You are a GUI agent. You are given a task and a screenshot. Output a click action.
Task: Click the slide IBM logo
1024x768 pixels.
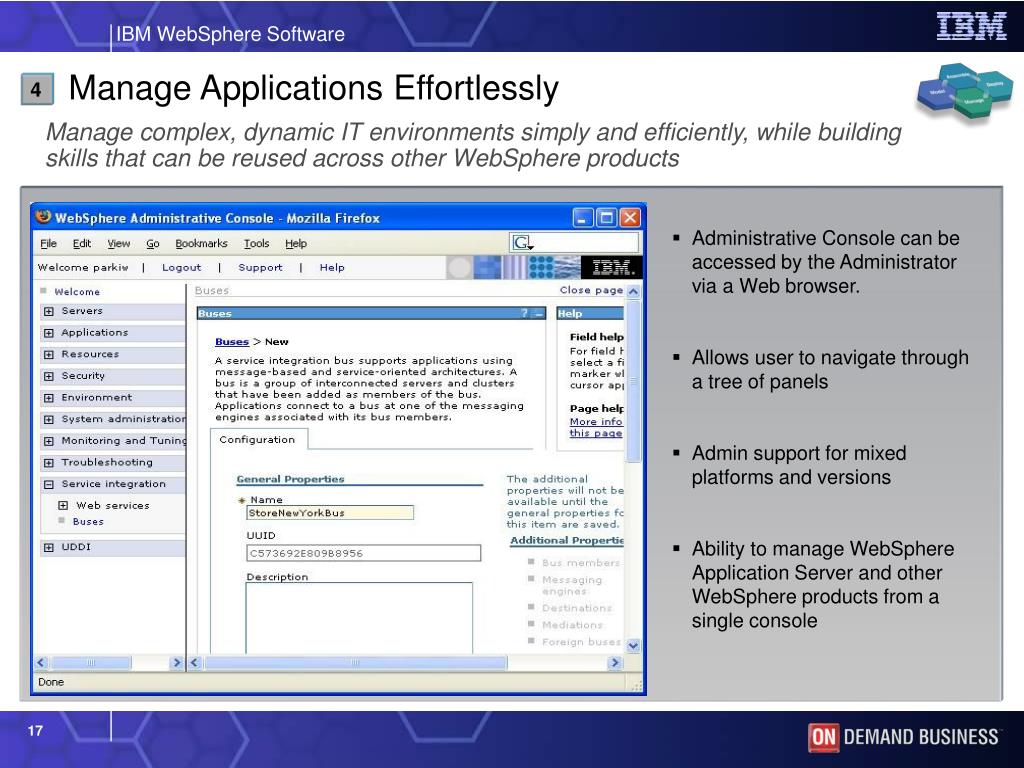click(x=972, y=26)
